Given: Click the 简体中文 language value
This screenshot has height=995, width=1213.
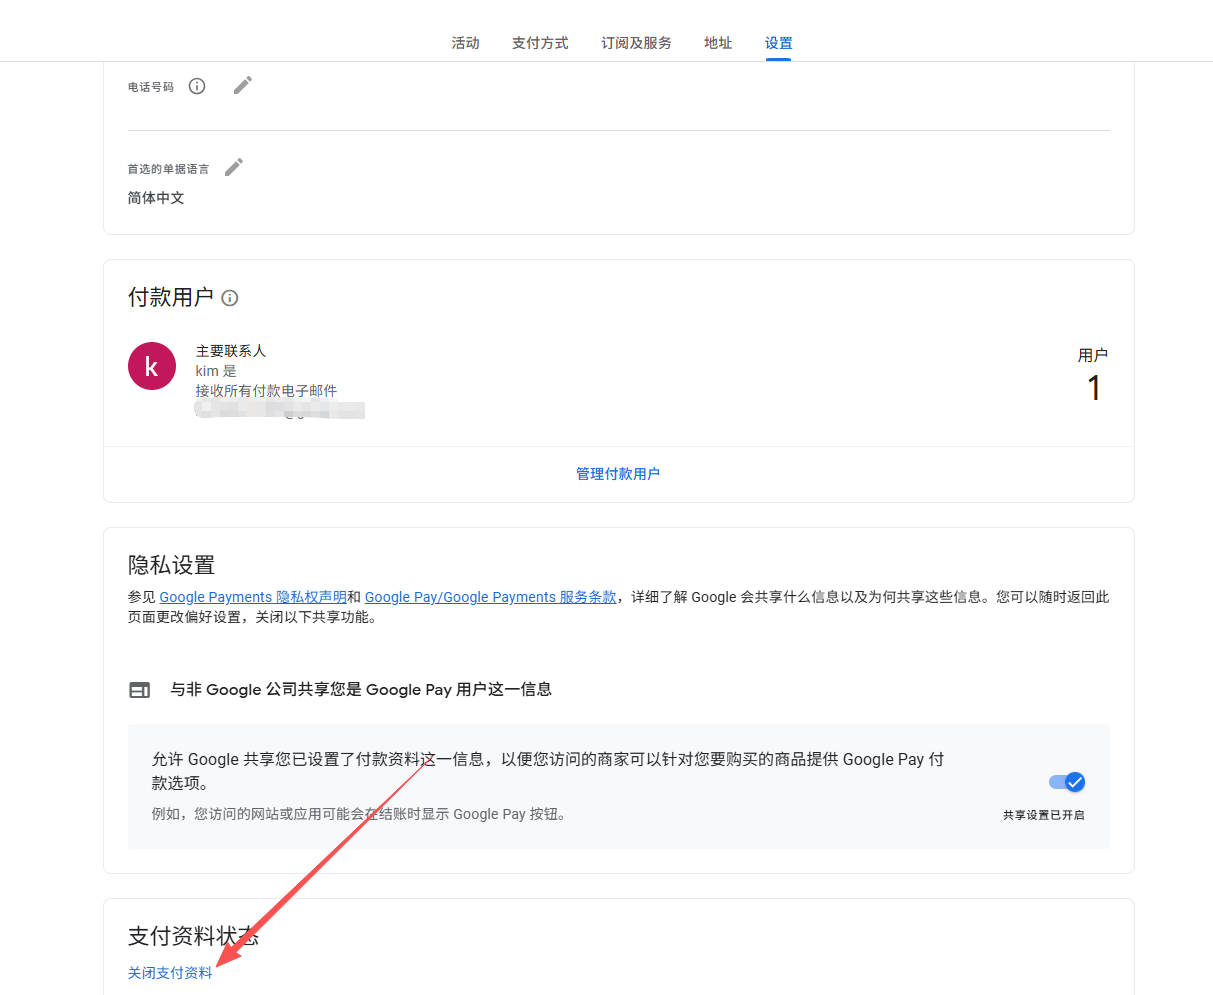Looking at the screenshot, I should 156,198.
